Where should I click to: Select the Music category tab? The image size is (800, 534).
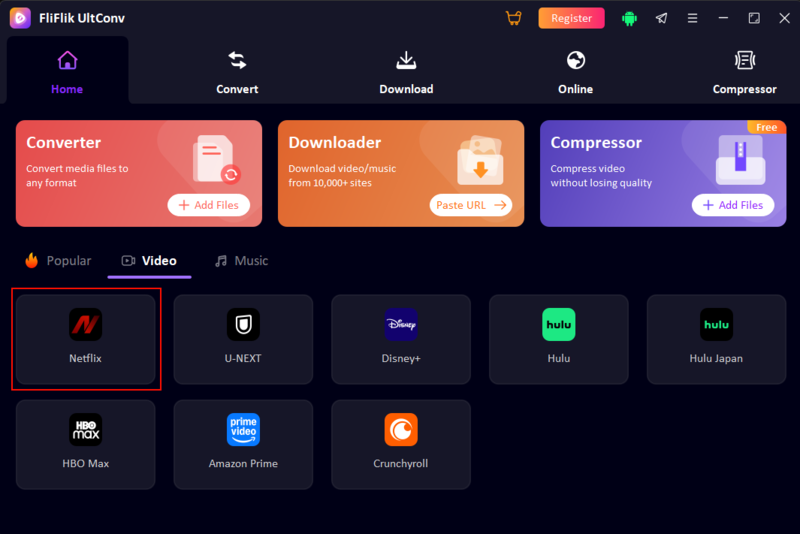[x=241, y=261]
